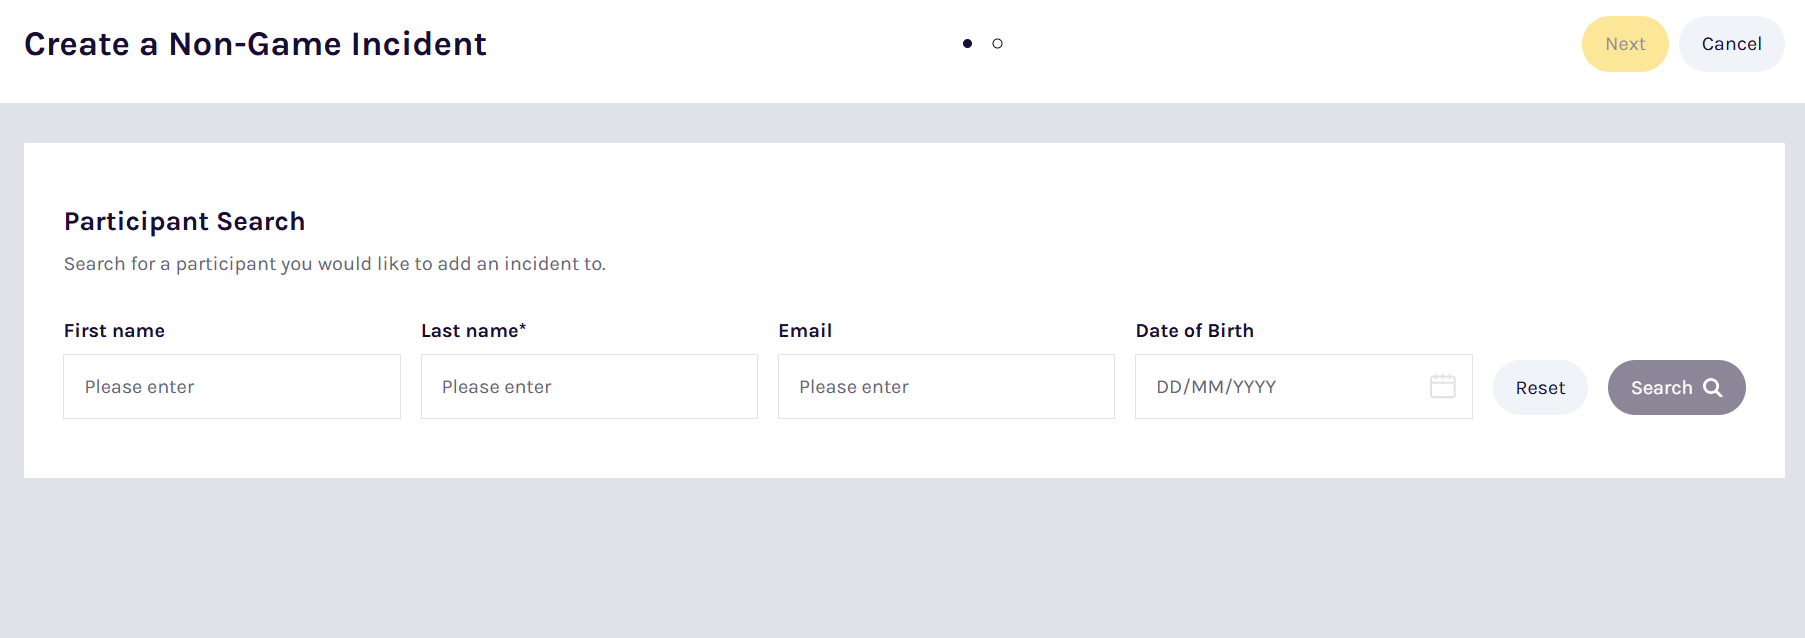Click the DD/MM/YYYY date field
The image size is (1805, 638).
pos(1280,387)
